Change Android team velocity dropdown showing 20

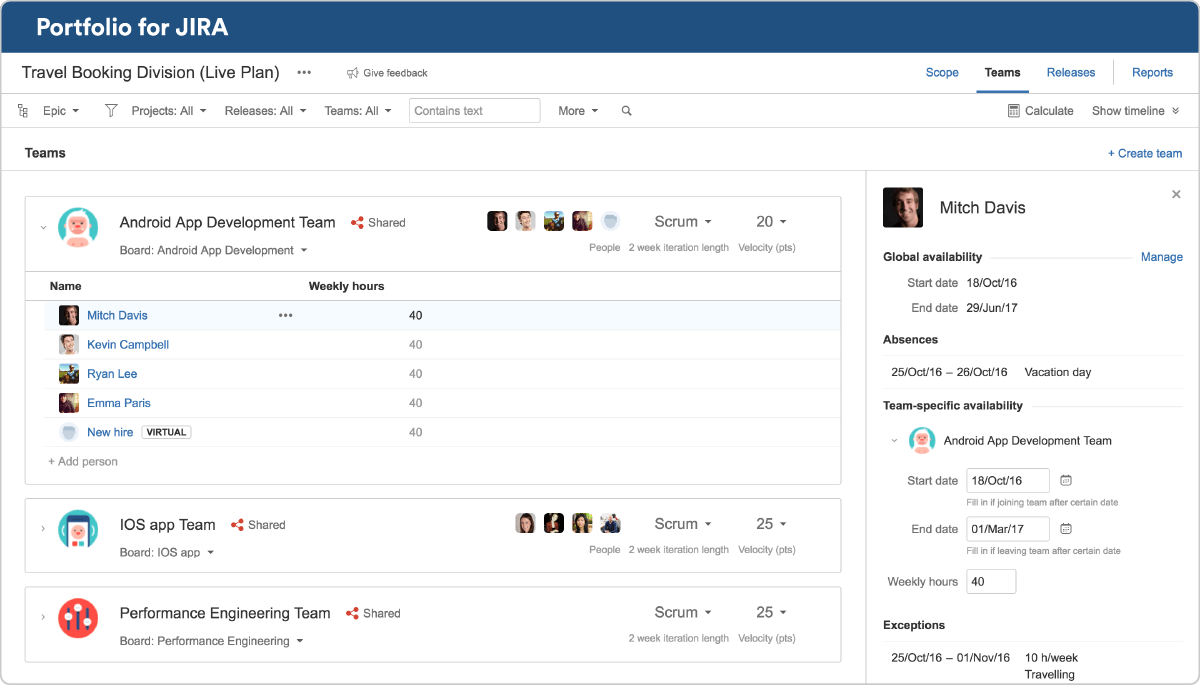(x=771, y=222)
